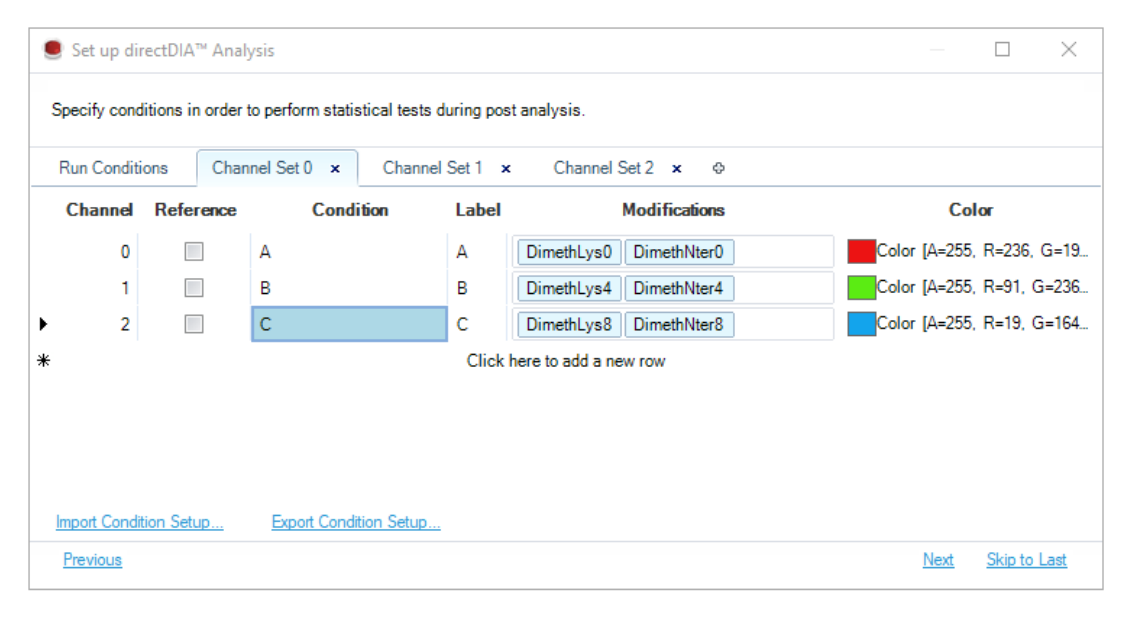Click the DimethNter8 modification tag

coord(679,324)
